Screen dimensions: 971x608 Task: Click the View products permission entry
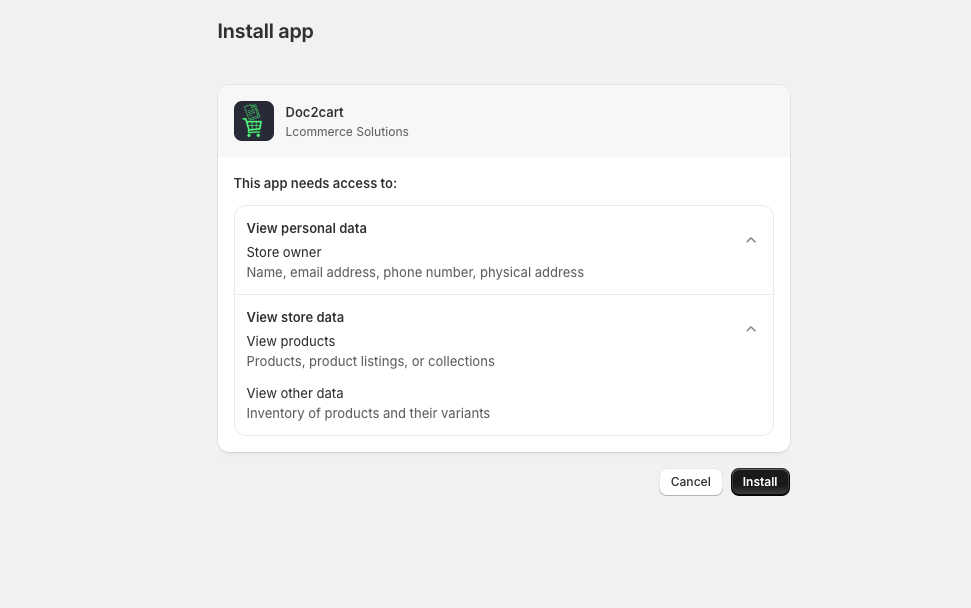[291, 341]
